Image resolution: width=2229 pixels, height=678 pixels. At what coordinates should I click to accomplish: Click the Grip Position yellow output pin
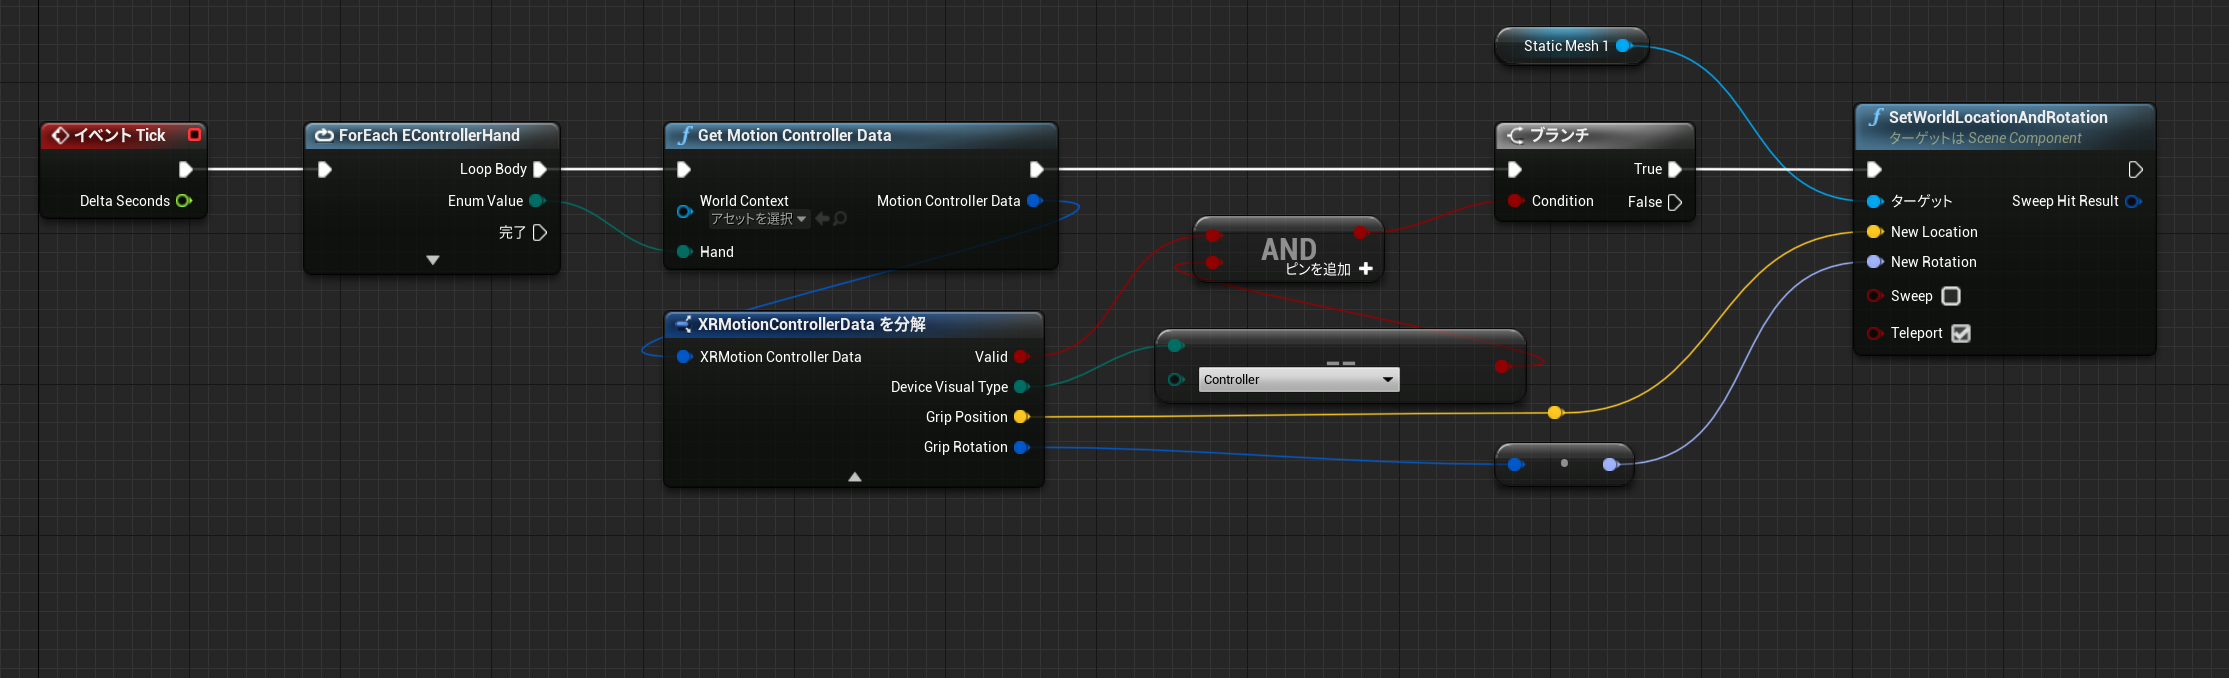click(1022, 417)
